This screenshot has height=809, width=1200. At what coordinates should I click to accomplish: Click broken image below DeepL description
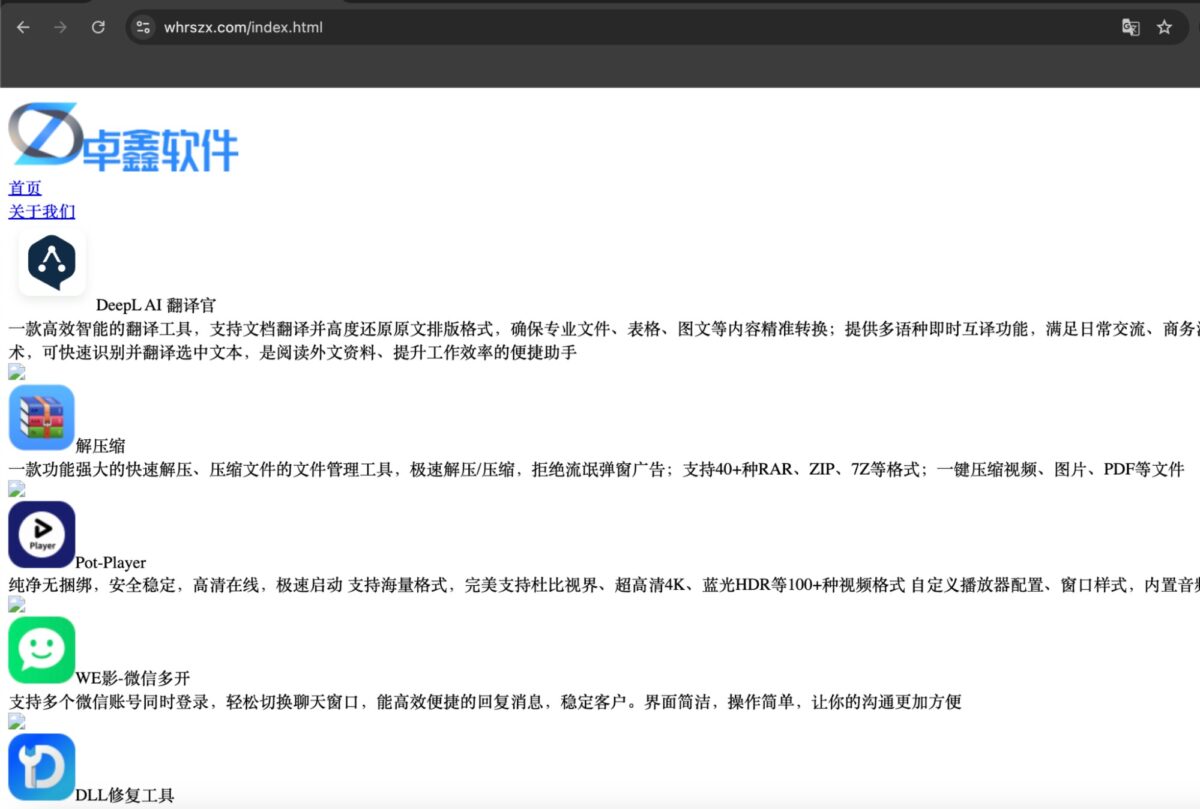point(17,373)
